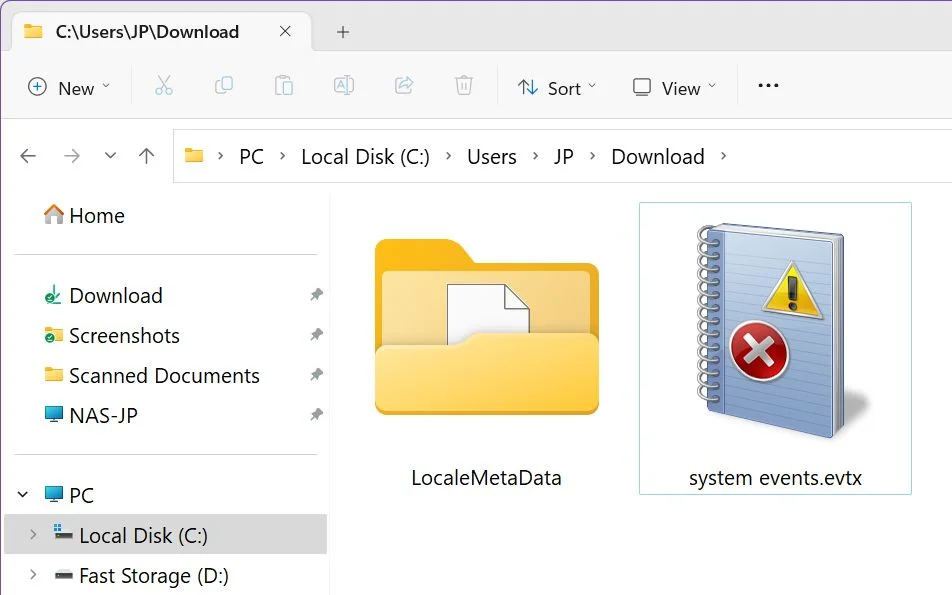Click the folder icon in address bar
This screenshot has height=595, width=952.
click(x=194, y=155)
